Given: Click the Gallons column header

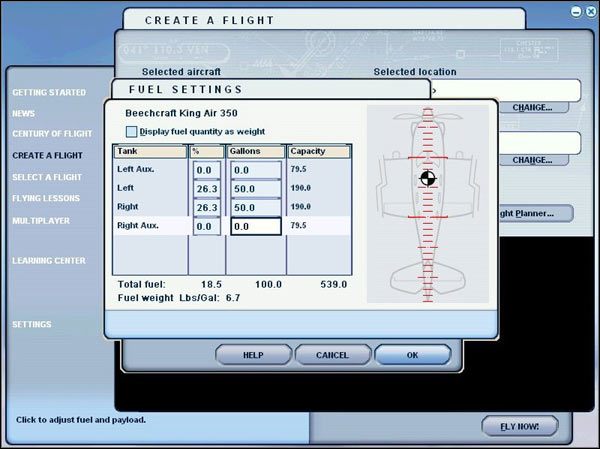Looking at the screenshot, I should coord(256,152).
